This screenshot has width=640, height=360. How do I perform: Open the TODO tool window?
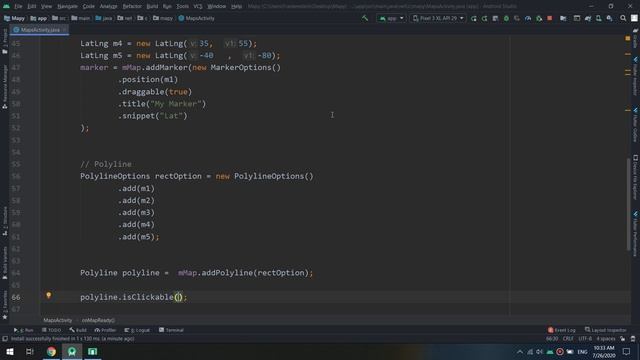(x=51, y=330)
